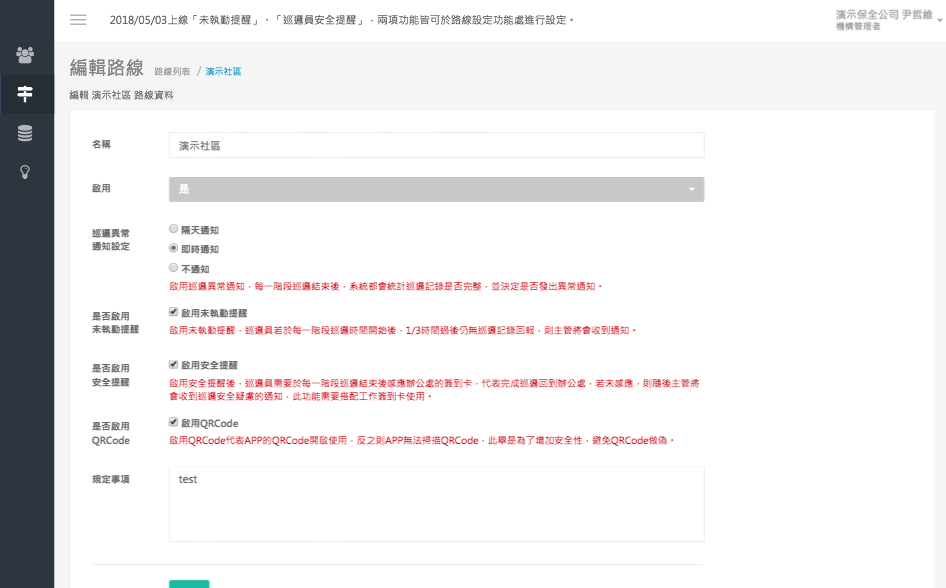Open the database stack sidebar icon
This screenshot has width=946, height=588.
[25, 133]
